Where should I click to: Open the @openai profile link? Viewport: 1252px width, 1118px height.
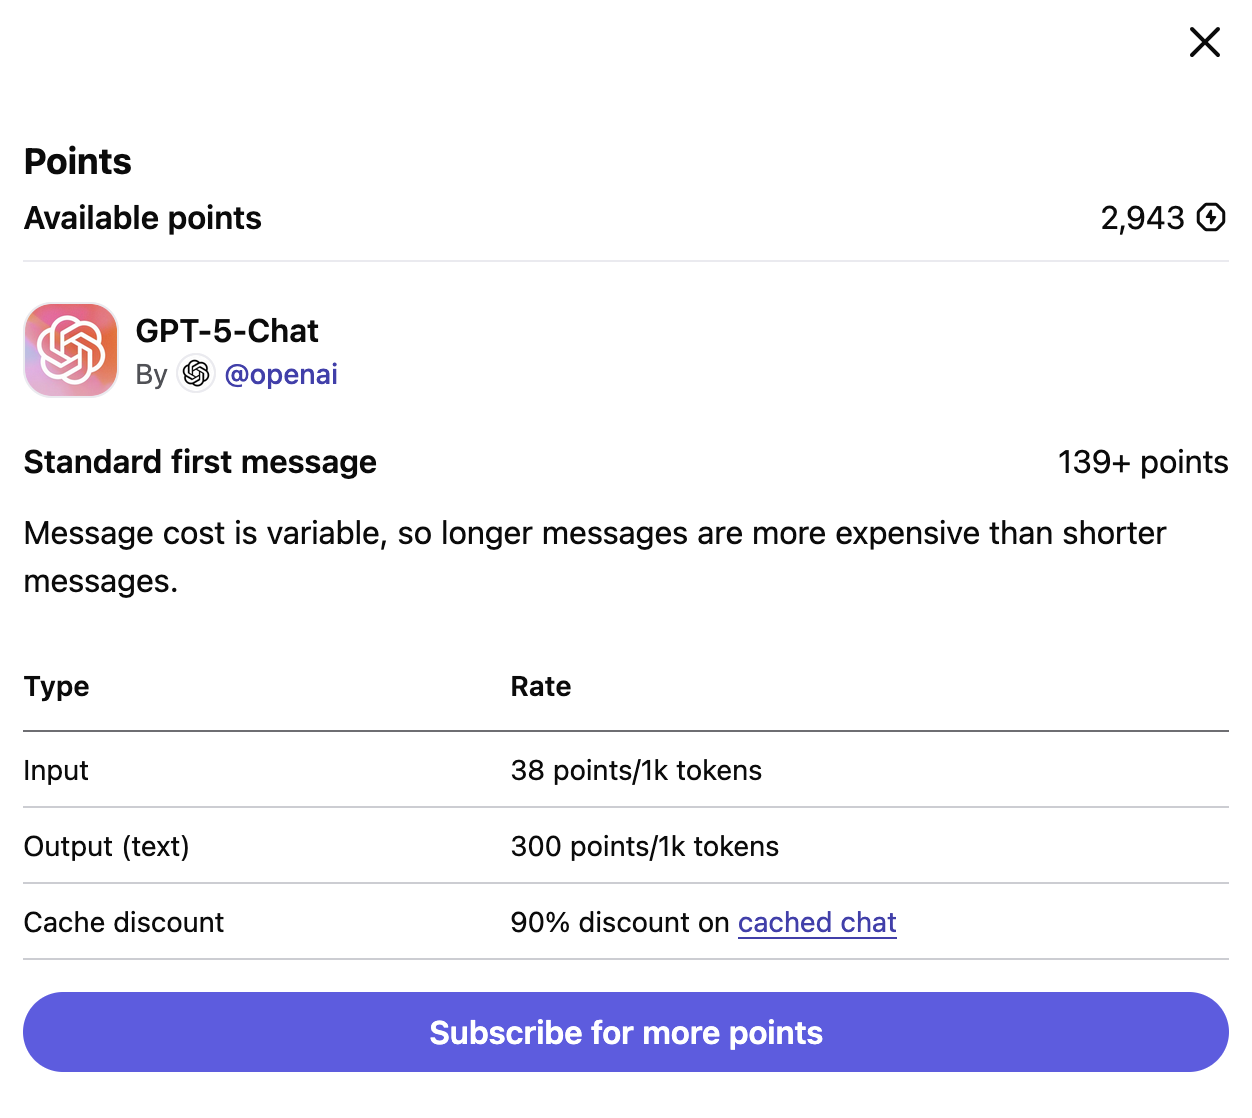[281, 374]
